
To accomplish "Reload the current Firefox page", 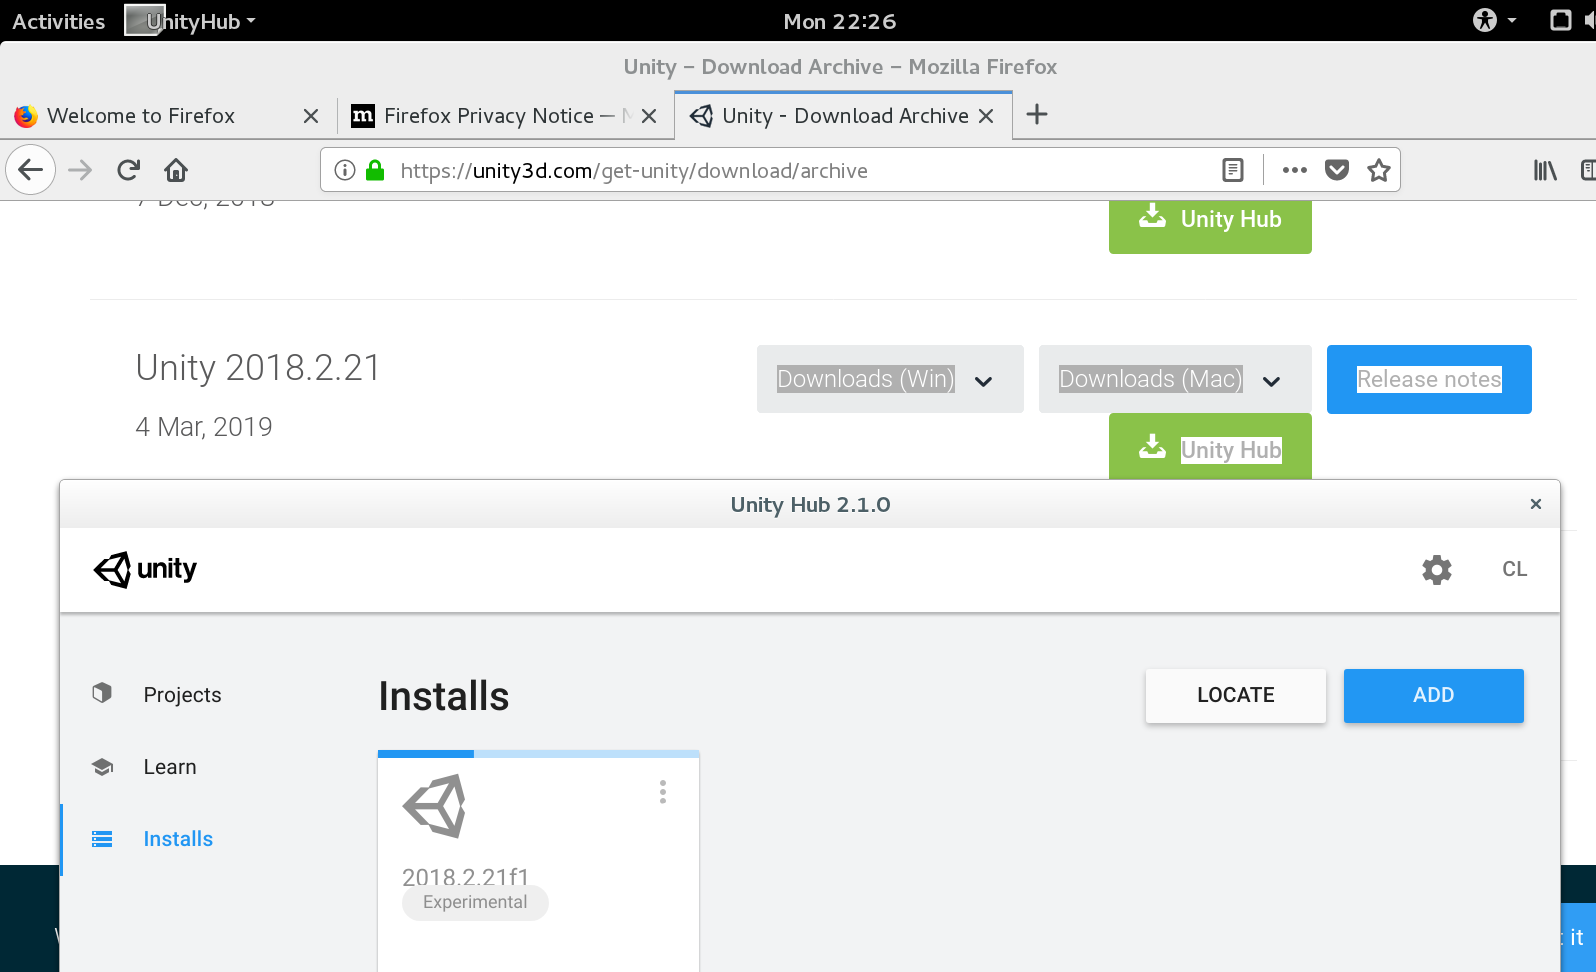I will (x=128, y=170).
